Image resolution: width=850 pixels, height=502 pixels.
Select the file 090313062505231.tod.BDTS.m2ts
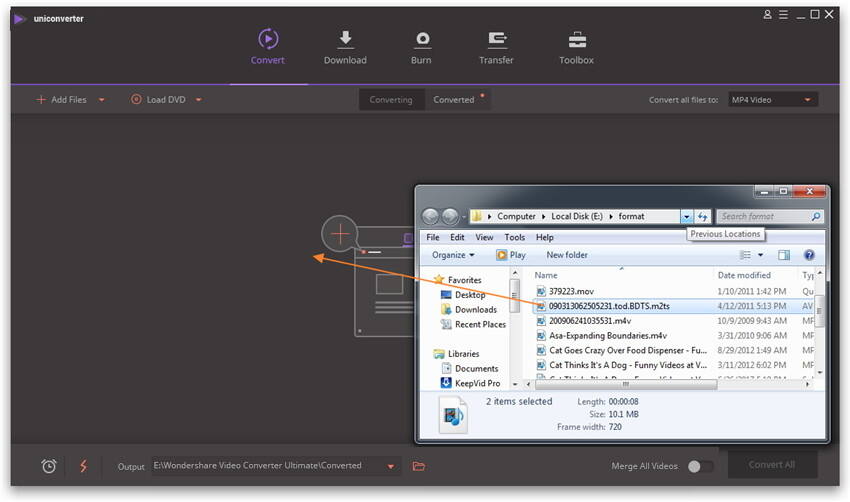(x=603, y=306)
